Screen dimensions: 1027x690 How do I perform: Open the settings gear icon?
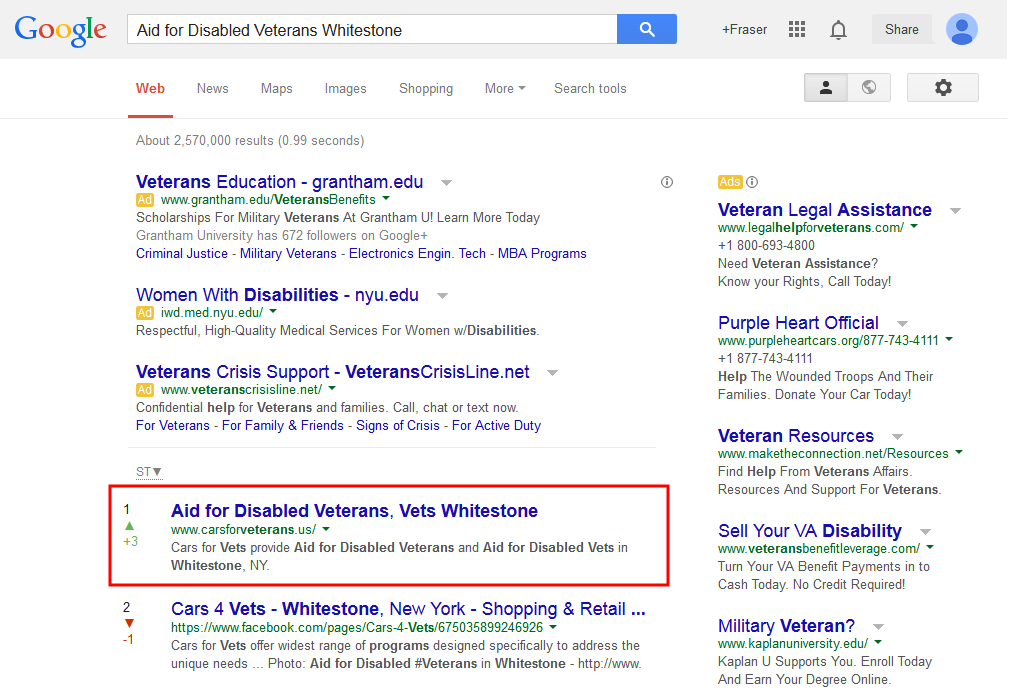tap(943, 87)
